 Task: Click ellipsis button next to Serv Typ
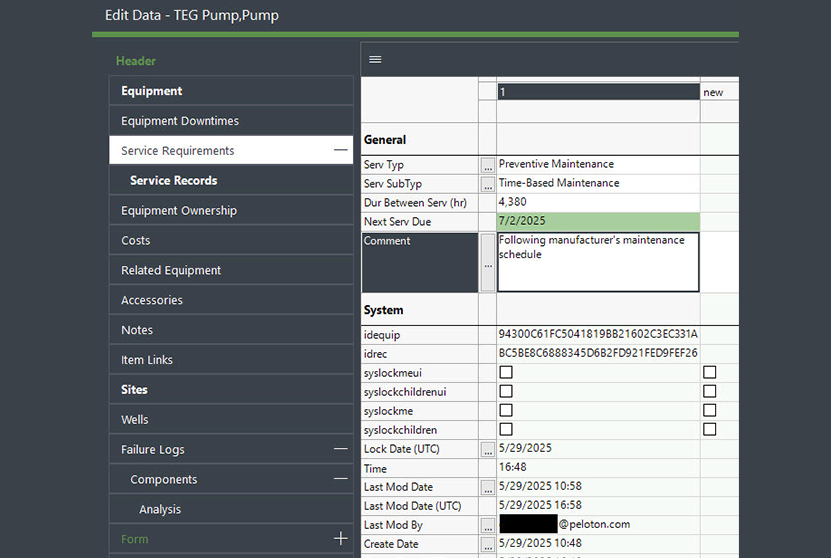(488, 165)
